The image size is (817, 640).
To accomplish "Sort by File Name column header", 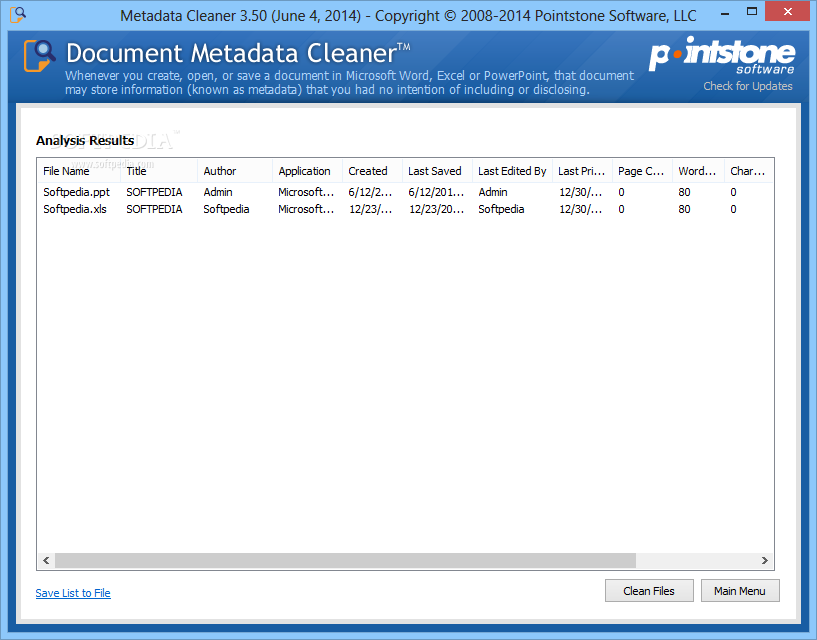I will click(79, 171).
